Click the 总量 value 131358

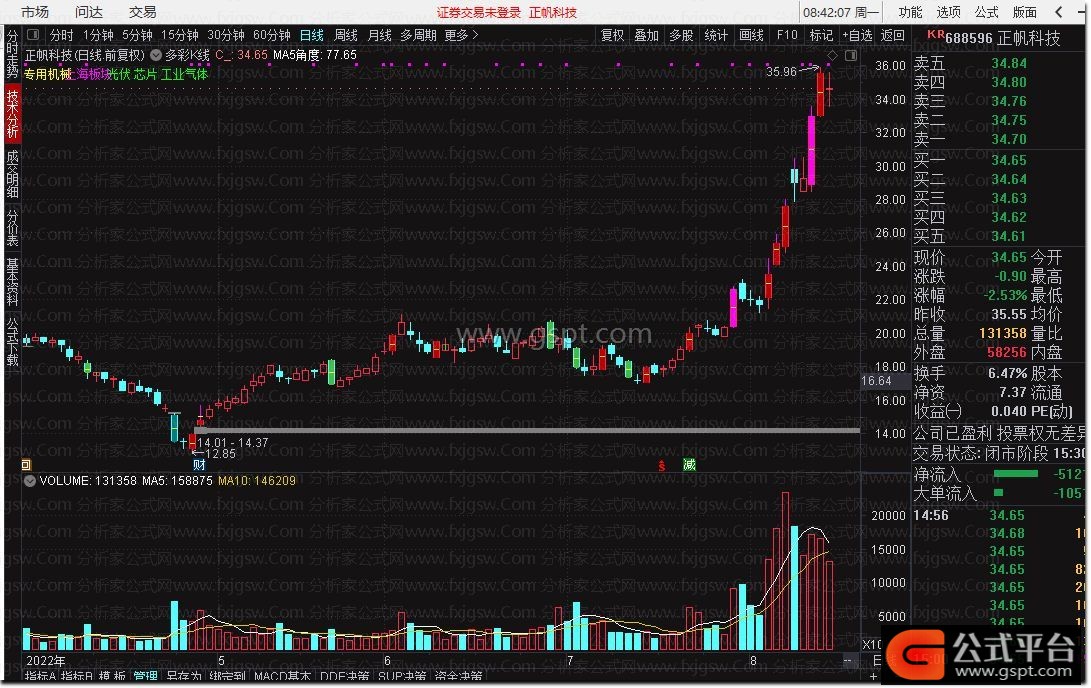point(1003,333)
